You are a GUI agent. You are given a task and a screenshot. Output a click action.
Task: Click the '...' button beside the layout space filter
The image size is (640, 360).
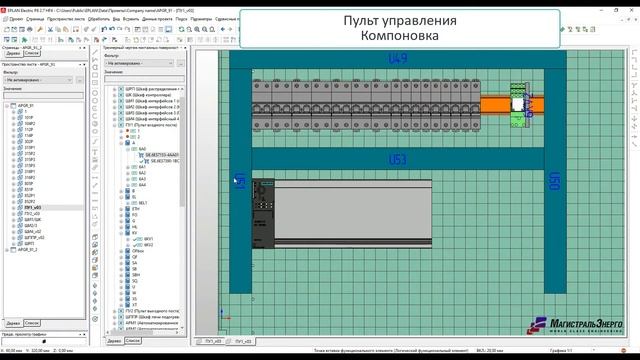point(80,80)
